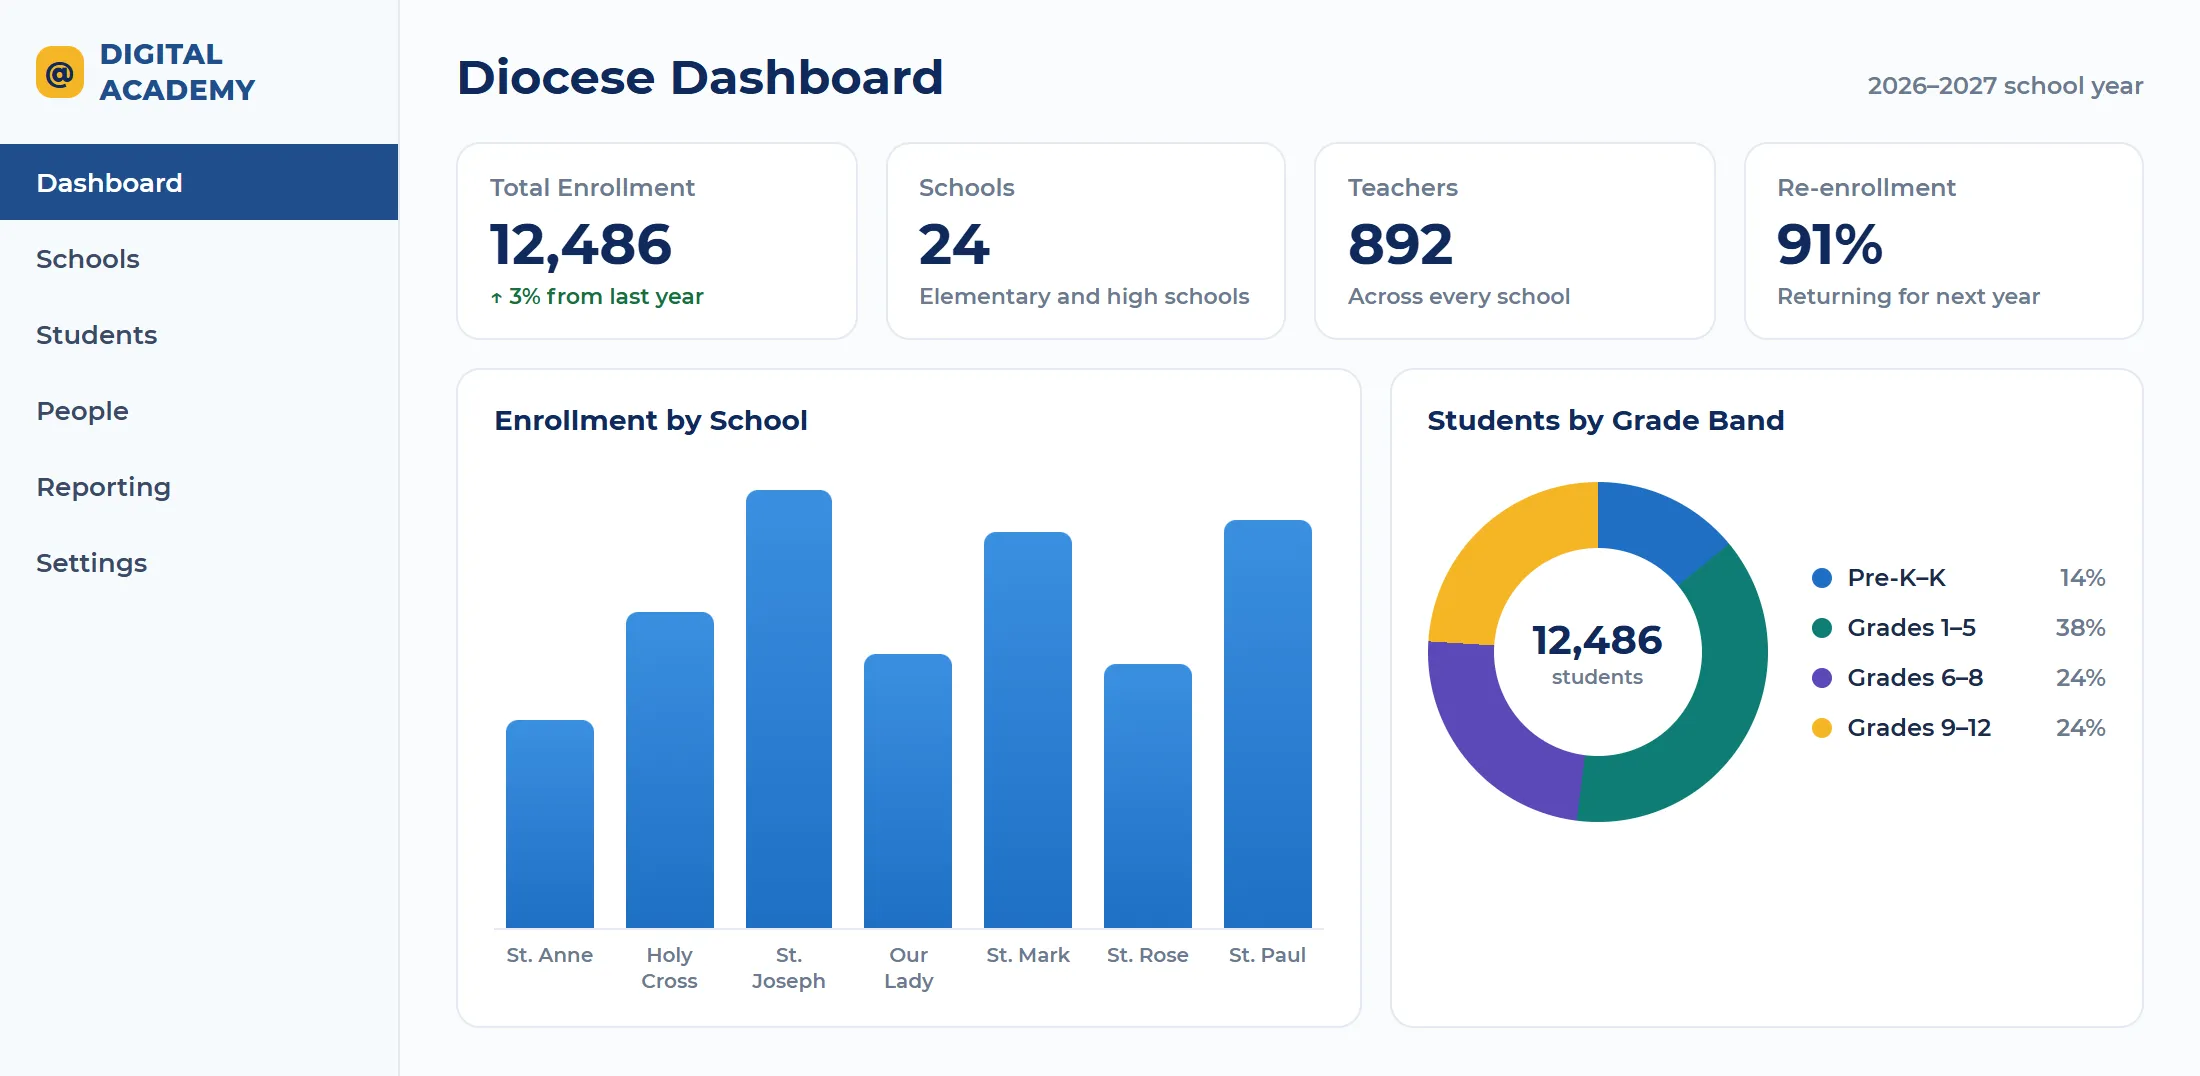Click "Returning for next year" caption
2200x1076 pixels.
coord(1908,297)
